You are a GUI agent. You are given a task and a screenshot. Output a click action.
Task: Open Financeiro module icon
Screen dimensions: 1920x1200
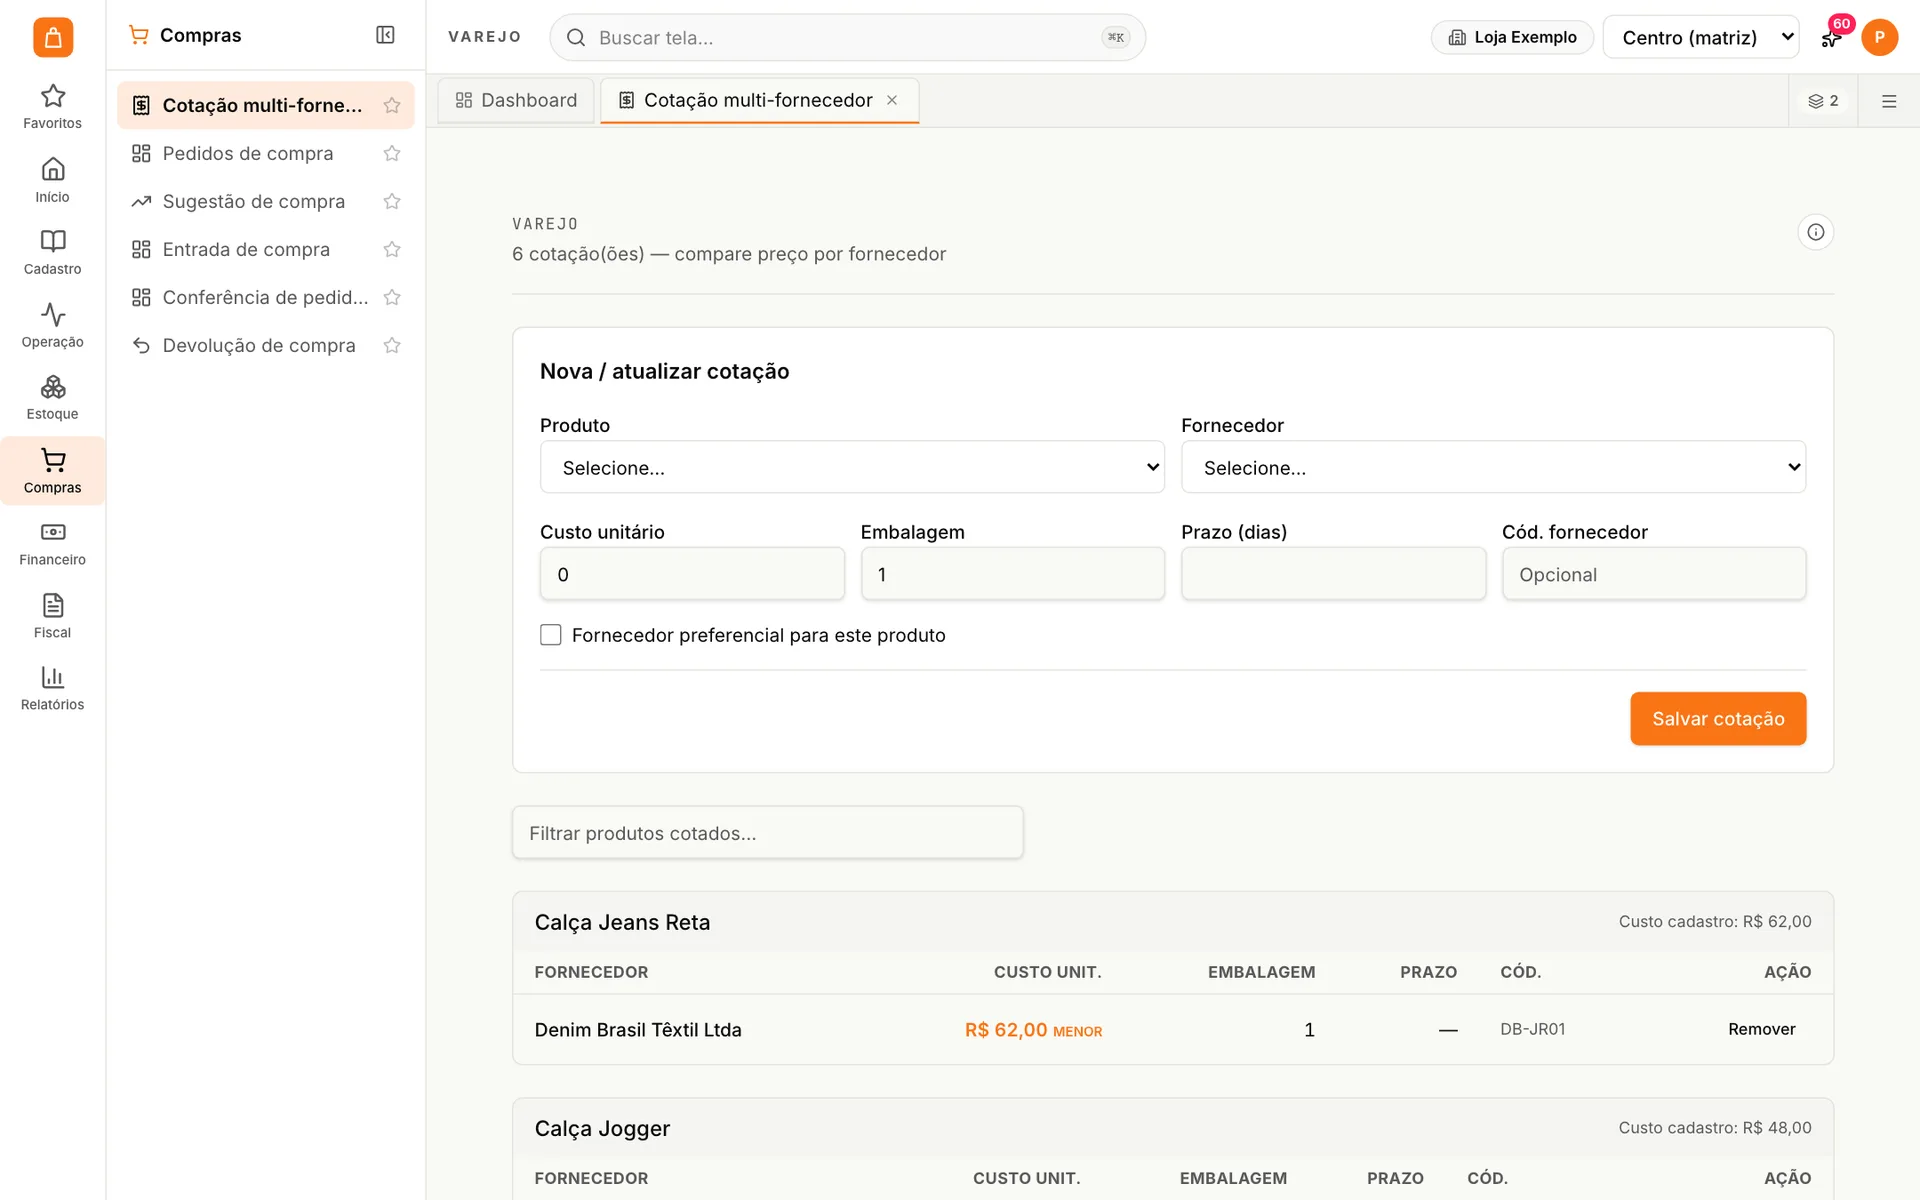(52, 544)
